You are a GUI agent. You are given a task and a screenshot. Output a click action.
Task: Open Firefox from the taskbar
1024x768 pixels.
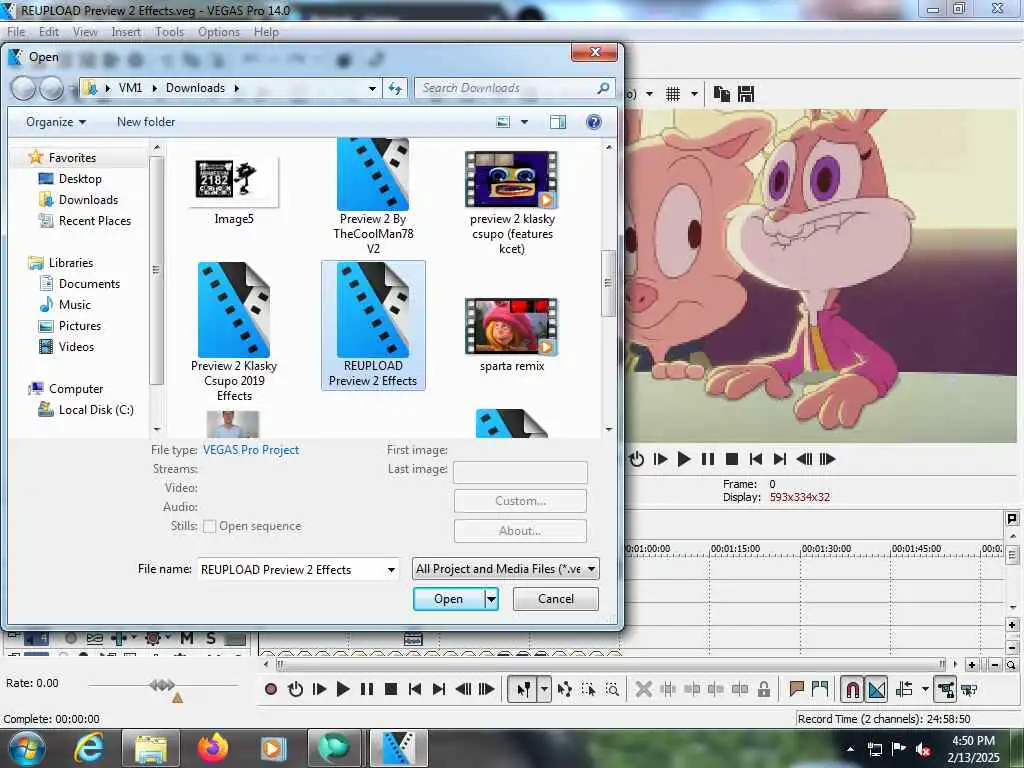point(213,748)
